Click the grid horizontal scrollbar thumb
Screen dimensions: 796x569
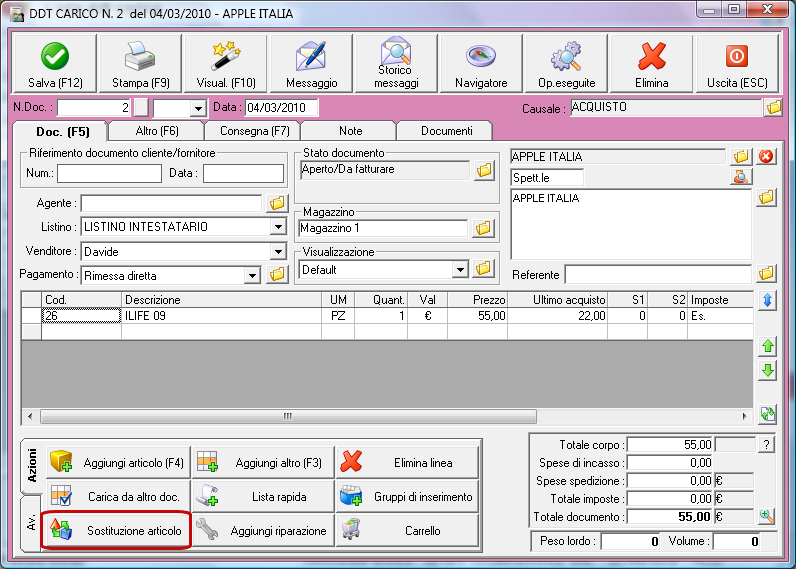coord(288,416)
